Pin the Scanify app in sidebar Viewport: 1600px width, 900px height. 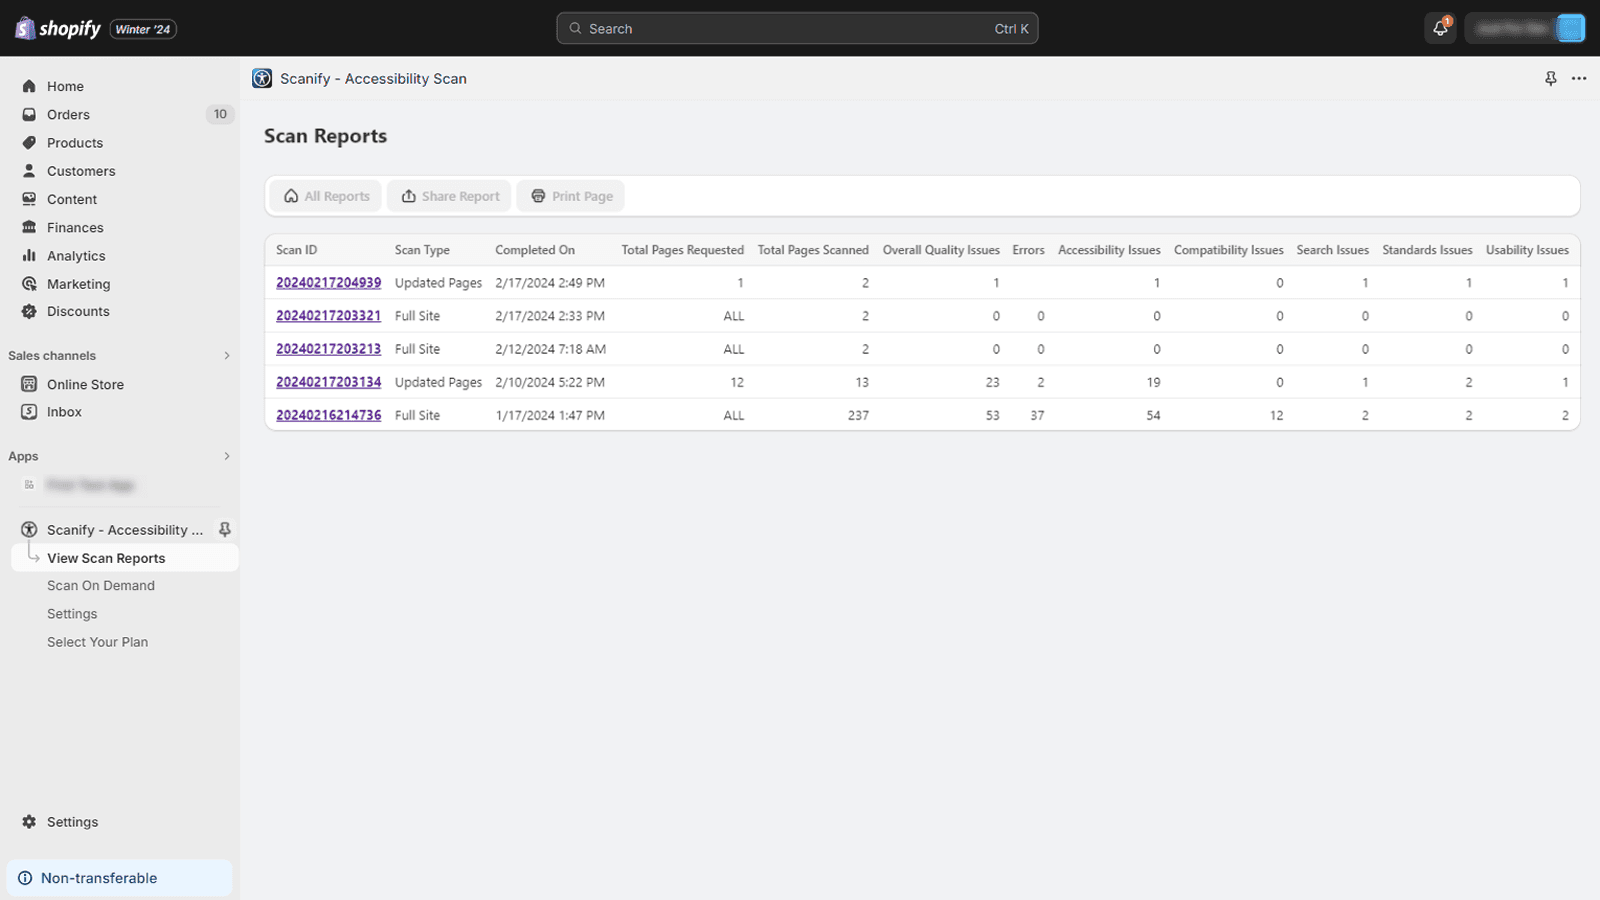pyautogui.click(x=225, y=530)
